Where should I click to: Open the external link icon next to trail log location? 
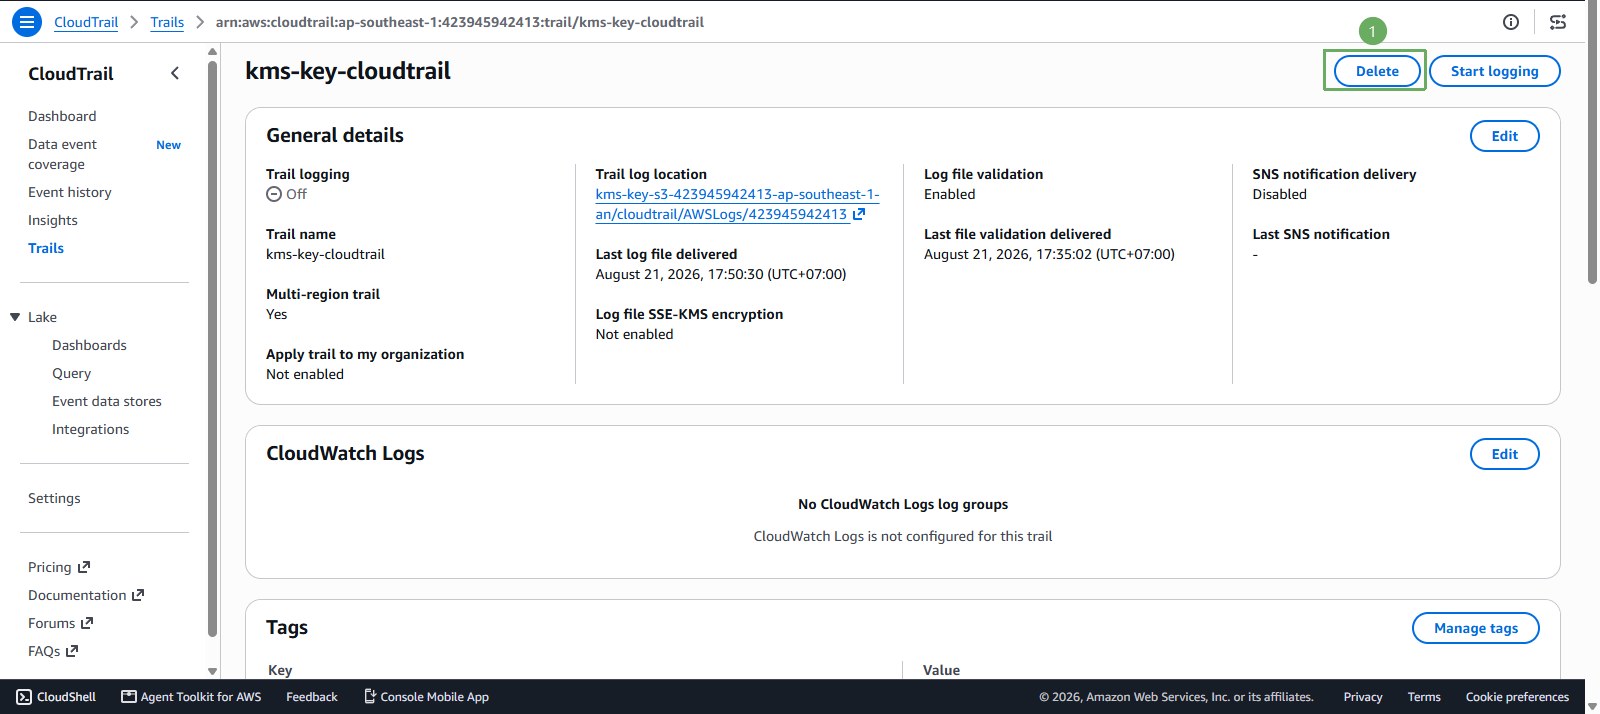pyautogui.click(x=859, y=214)
